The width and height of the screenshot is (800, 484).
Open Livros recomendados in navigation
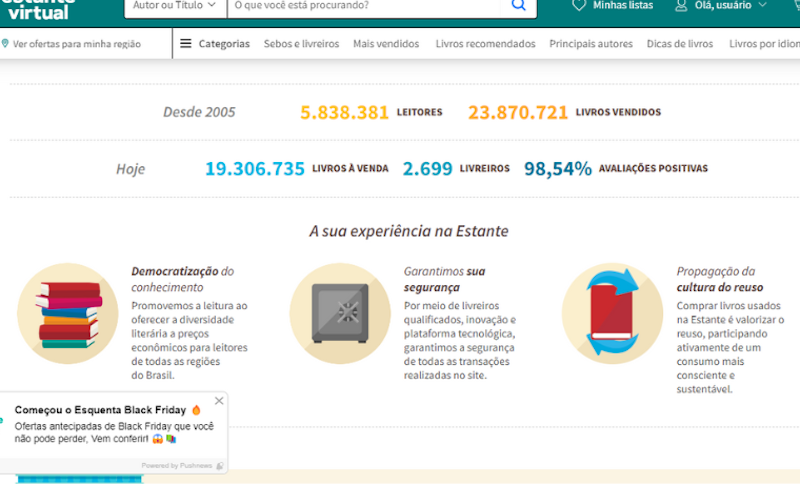485,44
